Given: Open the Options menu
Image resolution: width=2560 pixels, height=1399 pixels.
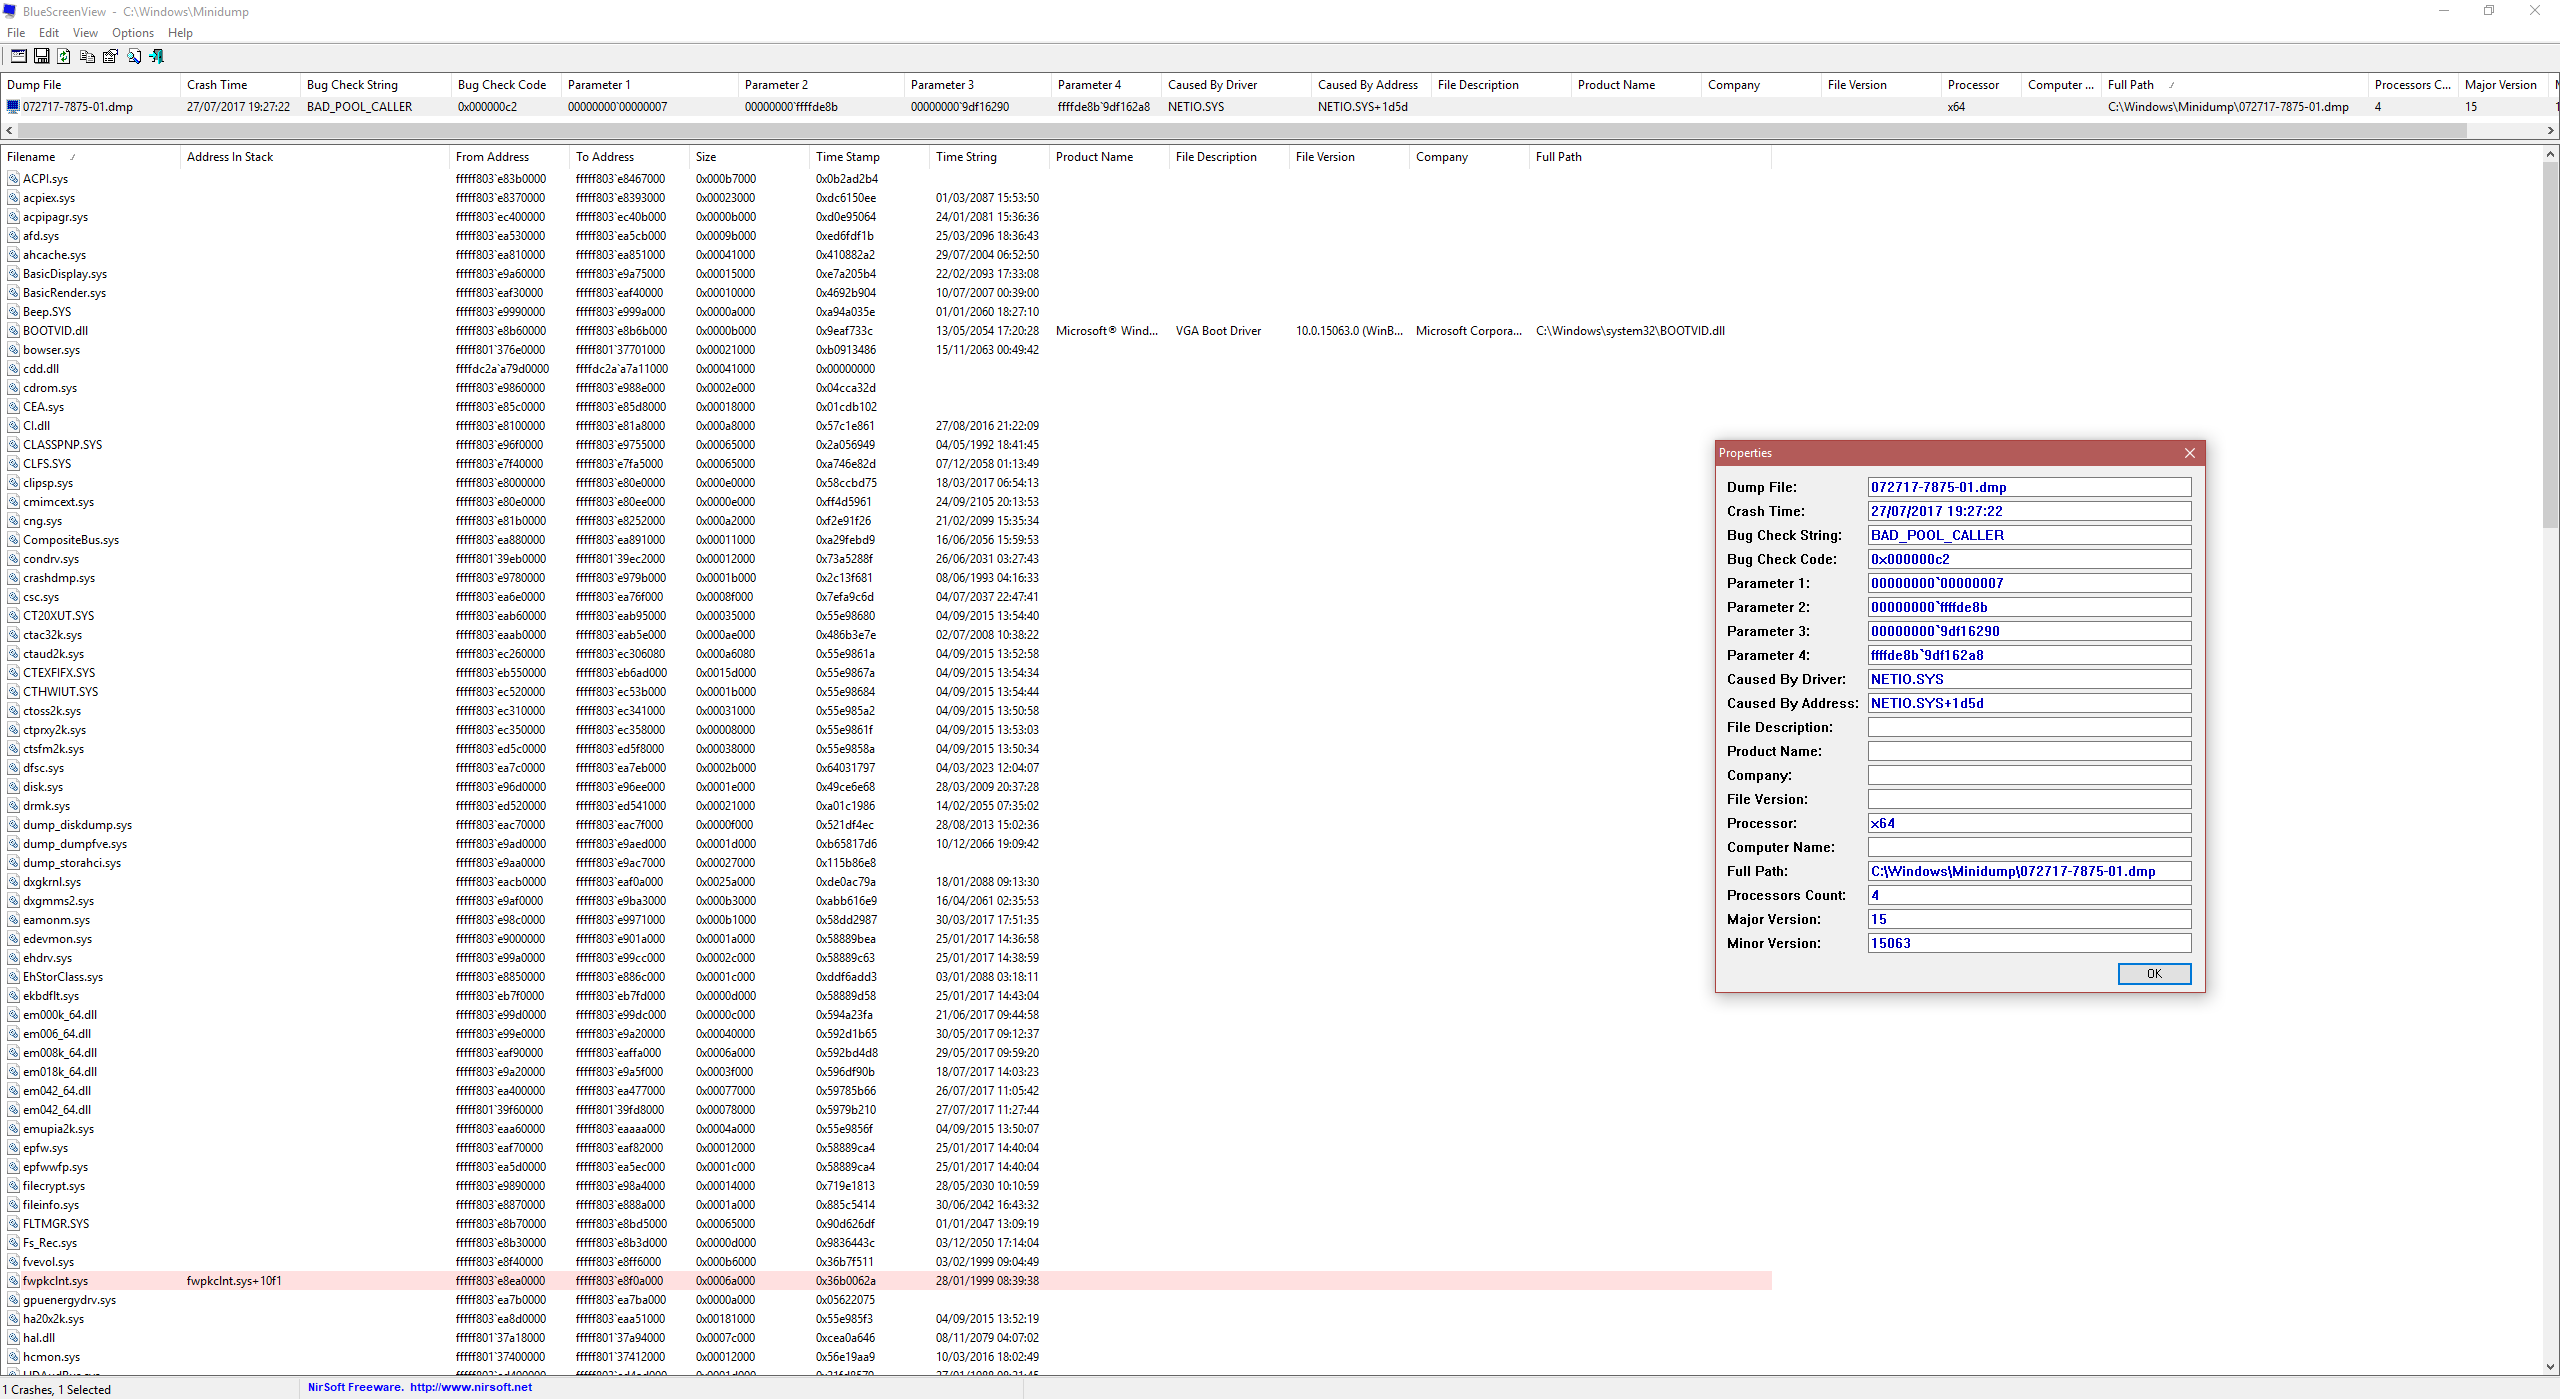Looking at the screenshot, I should [x=133, y=33].
